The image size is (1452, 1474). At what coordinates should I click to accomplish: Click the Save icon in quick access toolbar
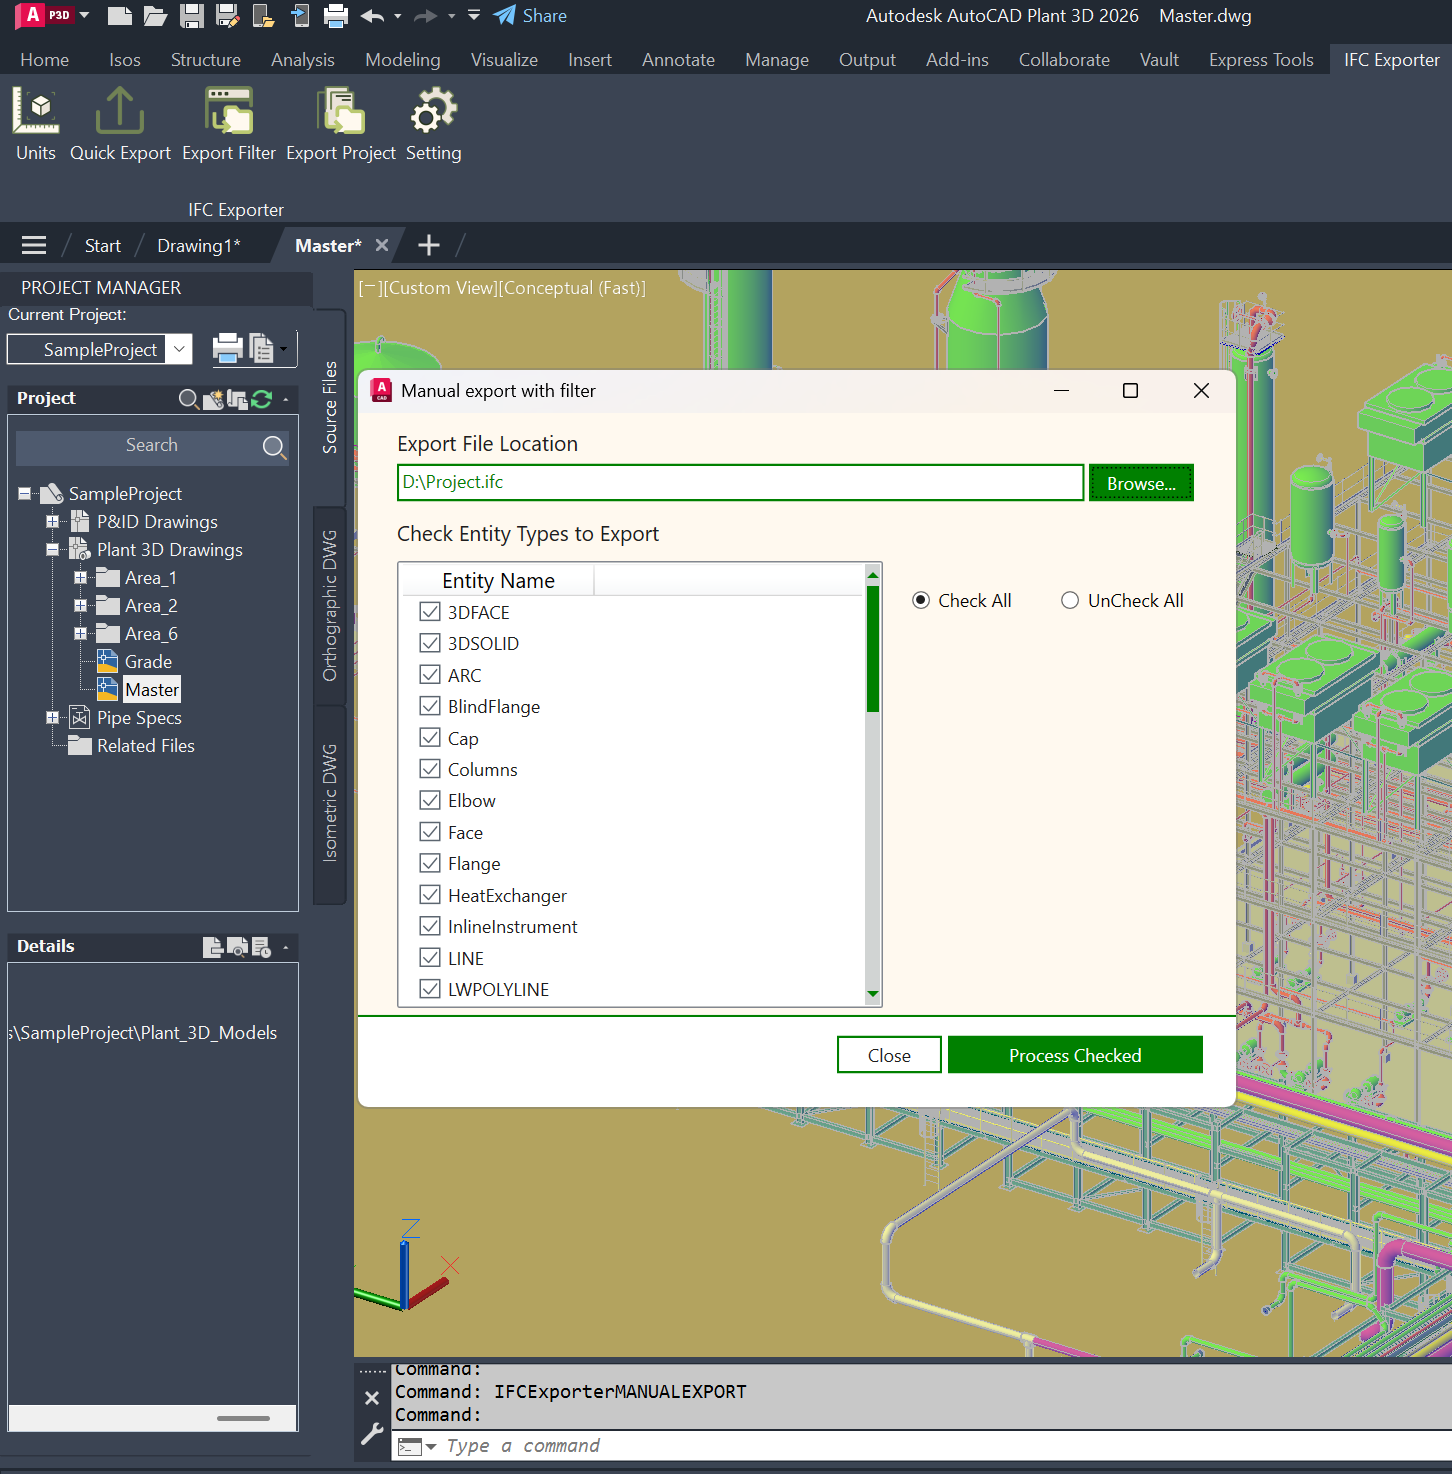click(192, 16)
